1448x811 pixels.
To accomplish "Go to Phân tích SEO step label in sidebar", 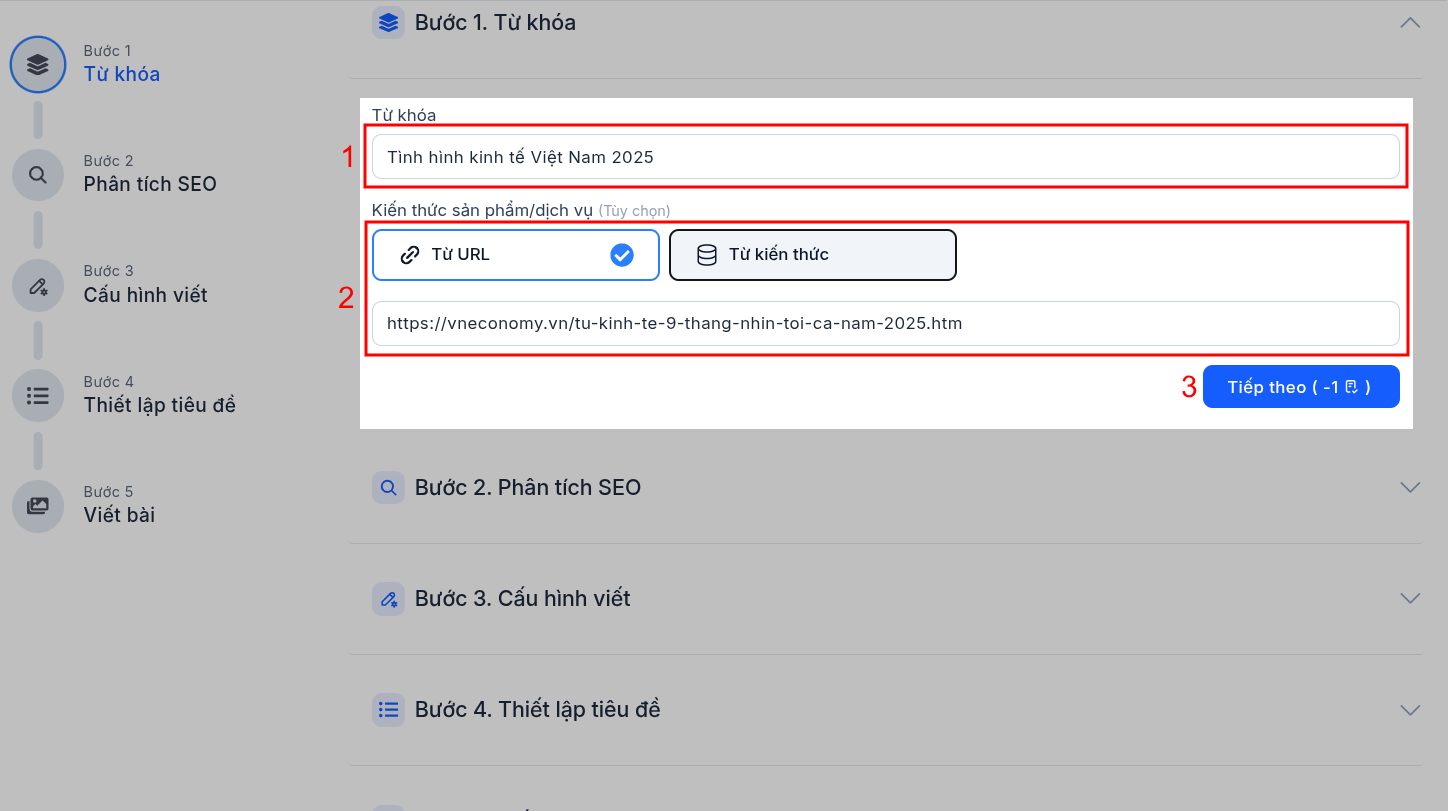I will pos(150,184).
